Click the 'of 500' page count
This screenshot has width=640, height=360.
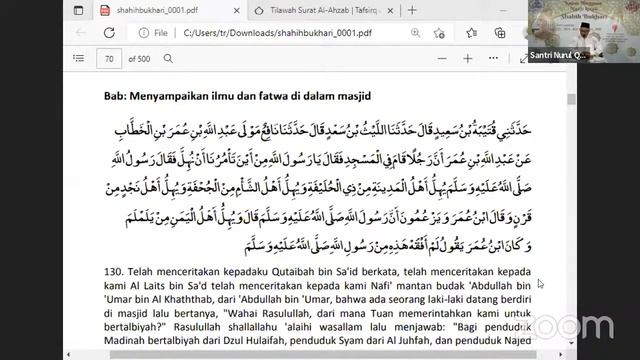click(139, 59)
